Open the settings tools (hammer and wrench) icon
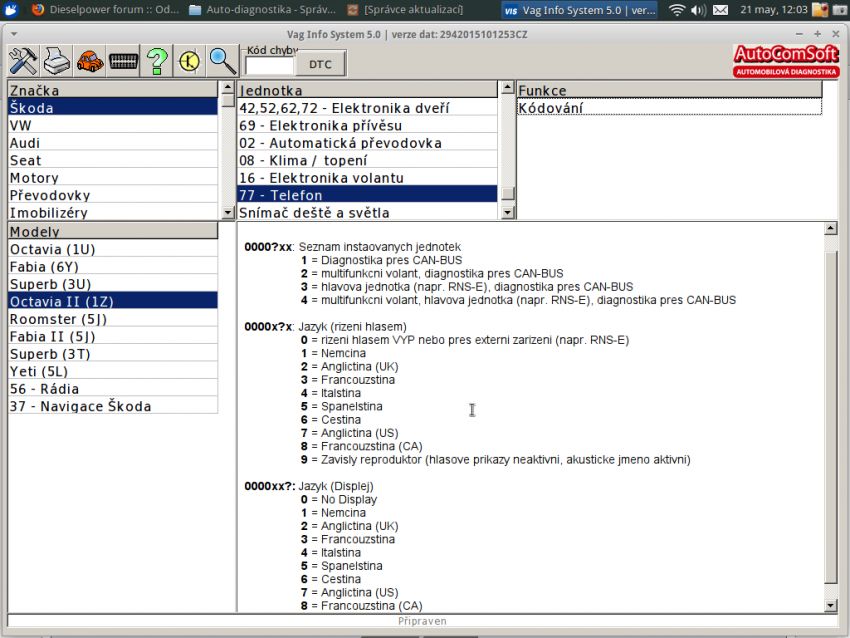850x638 pixels. coord(23,61)
